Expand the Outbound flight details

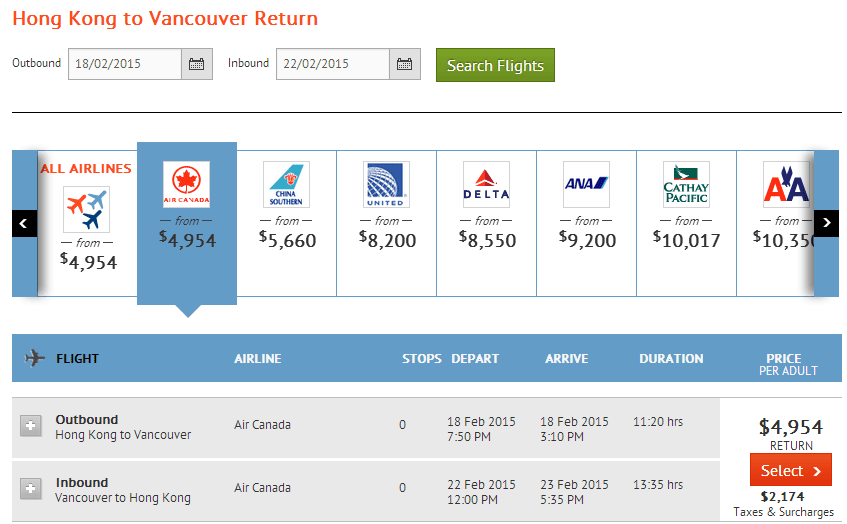[31, 427]
